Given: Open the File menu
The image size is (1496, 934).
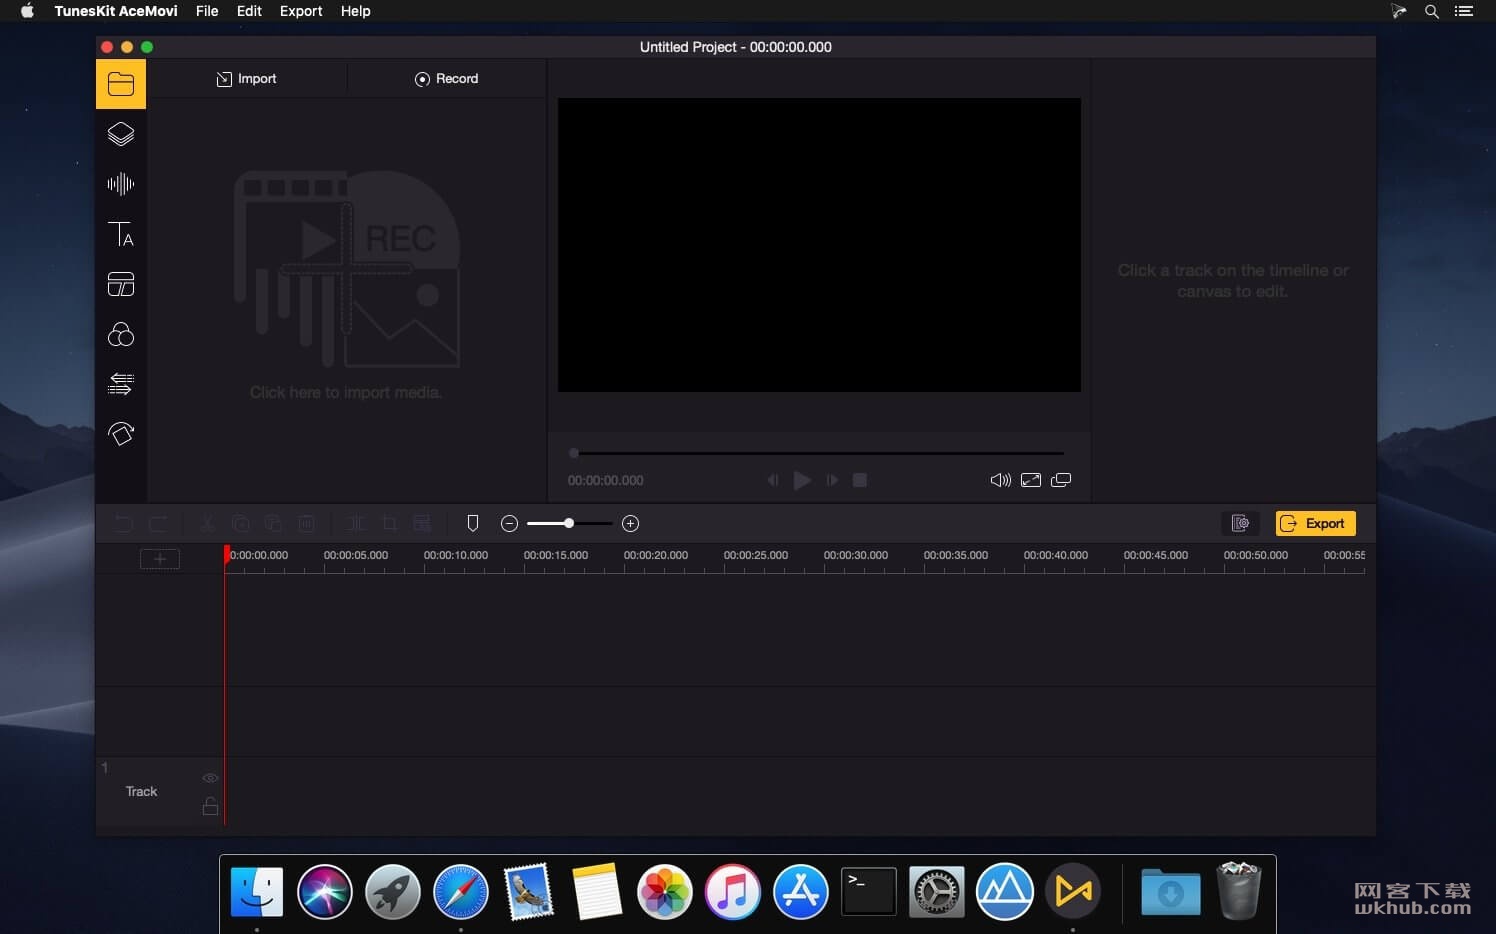Looking at the screenshot, I should pyautogui.click(x=207, y=11).
